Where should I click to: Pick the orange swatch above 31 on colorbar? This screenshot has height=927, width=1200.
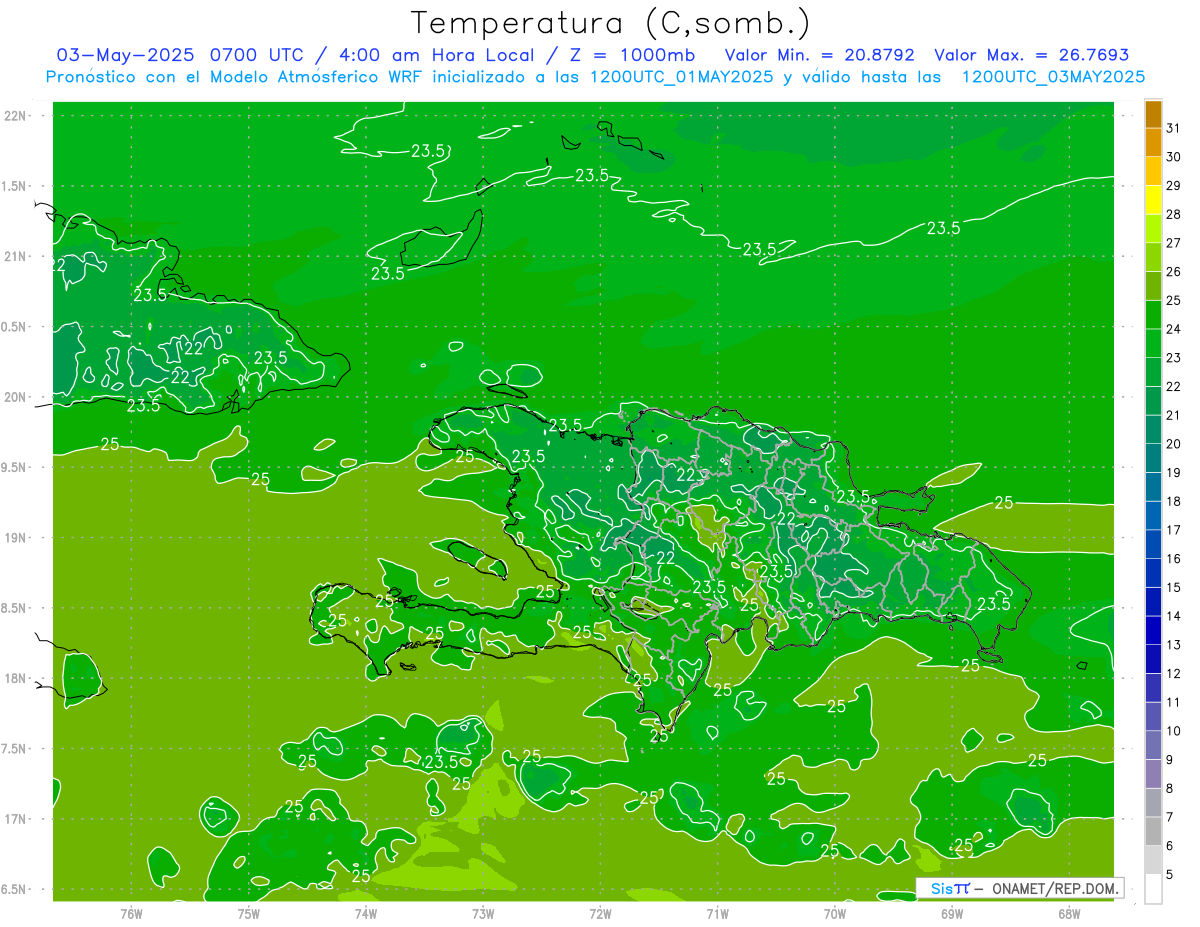1153,115
